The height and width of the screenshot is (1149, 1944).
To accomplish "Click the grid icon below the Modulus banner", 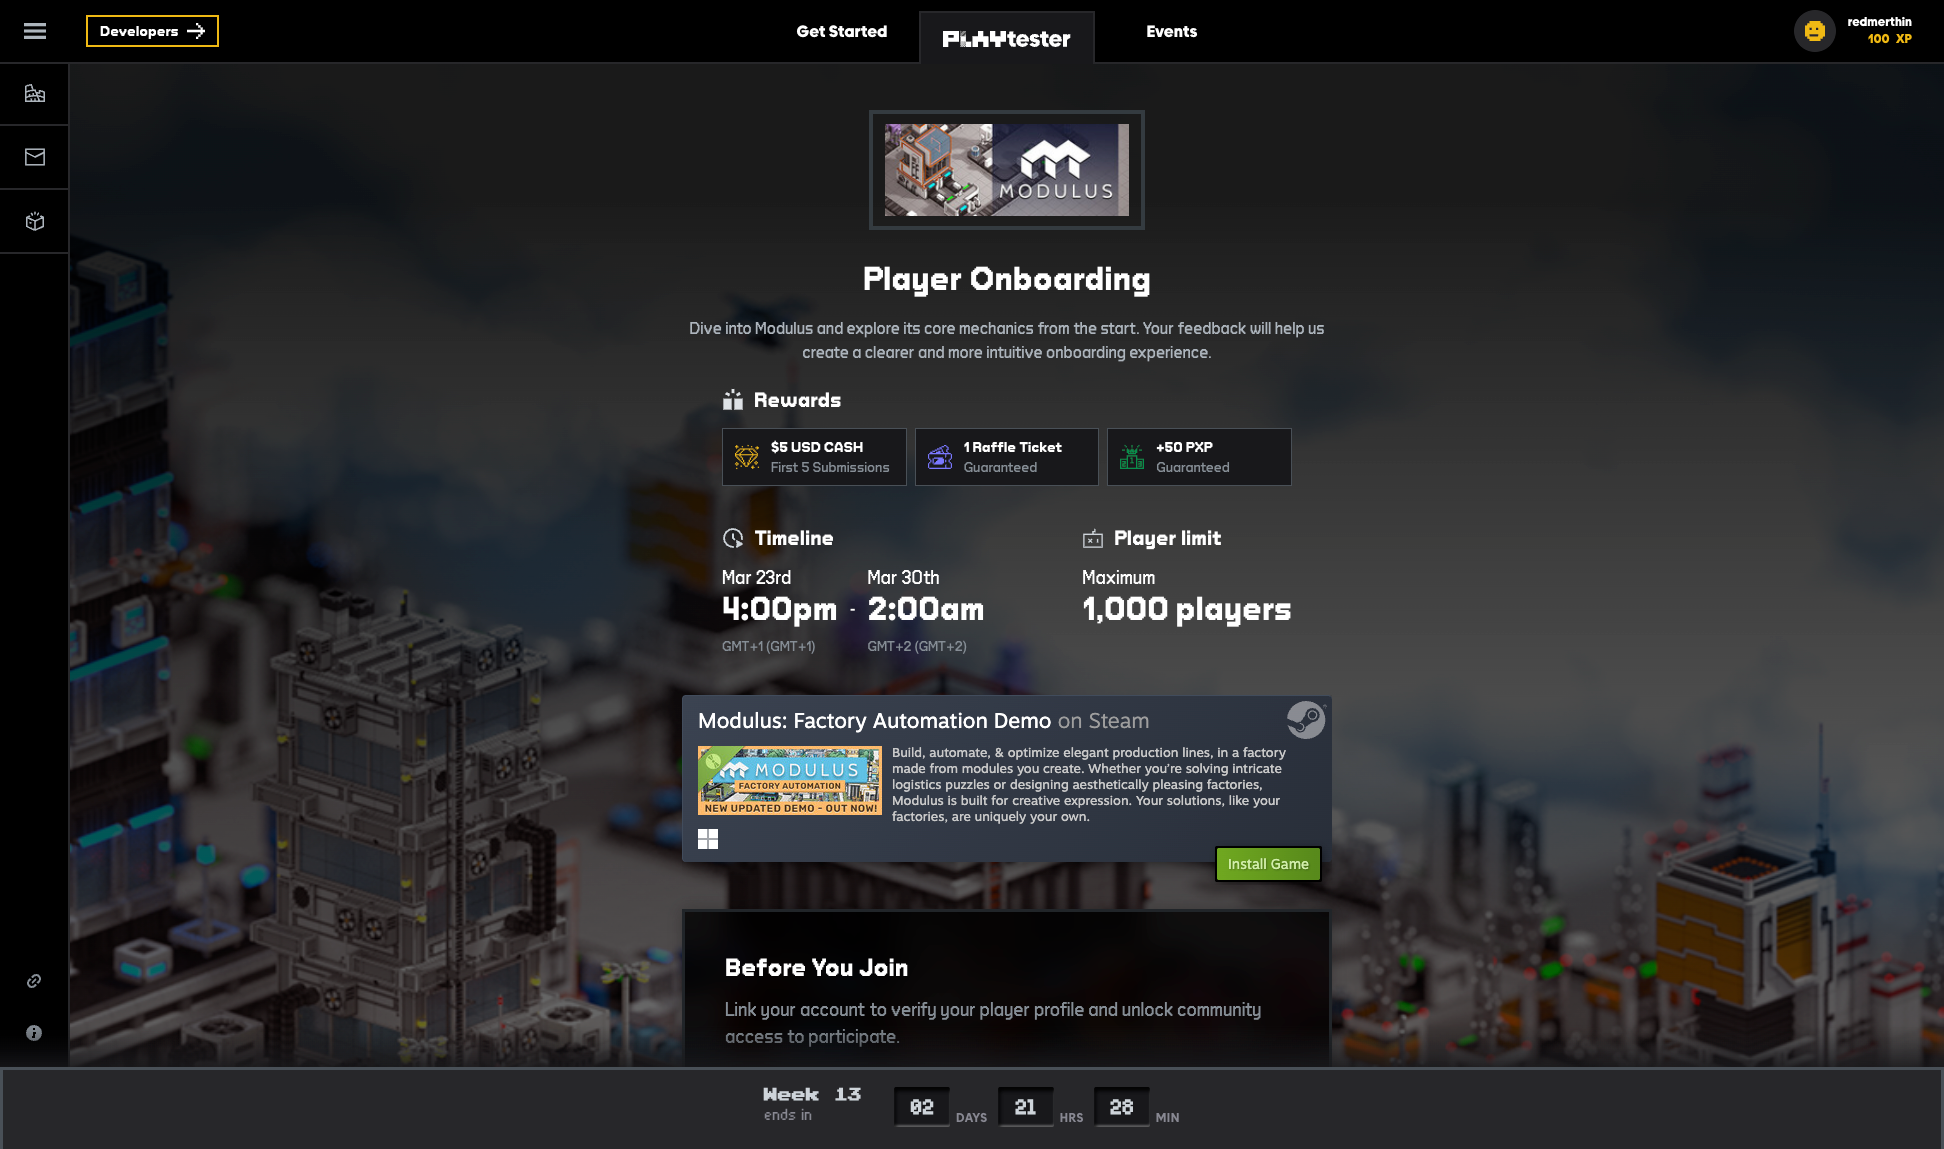I will point(708,839).
